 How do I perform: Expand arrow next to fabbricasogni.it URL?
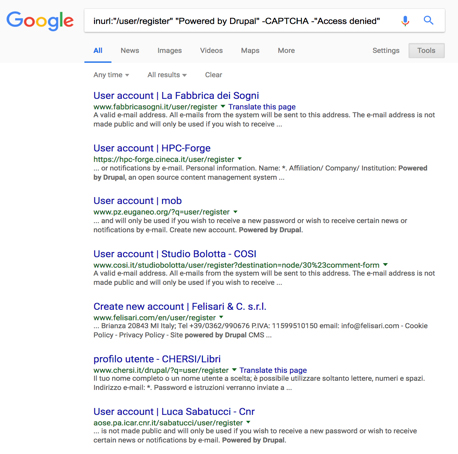(223, 106)
